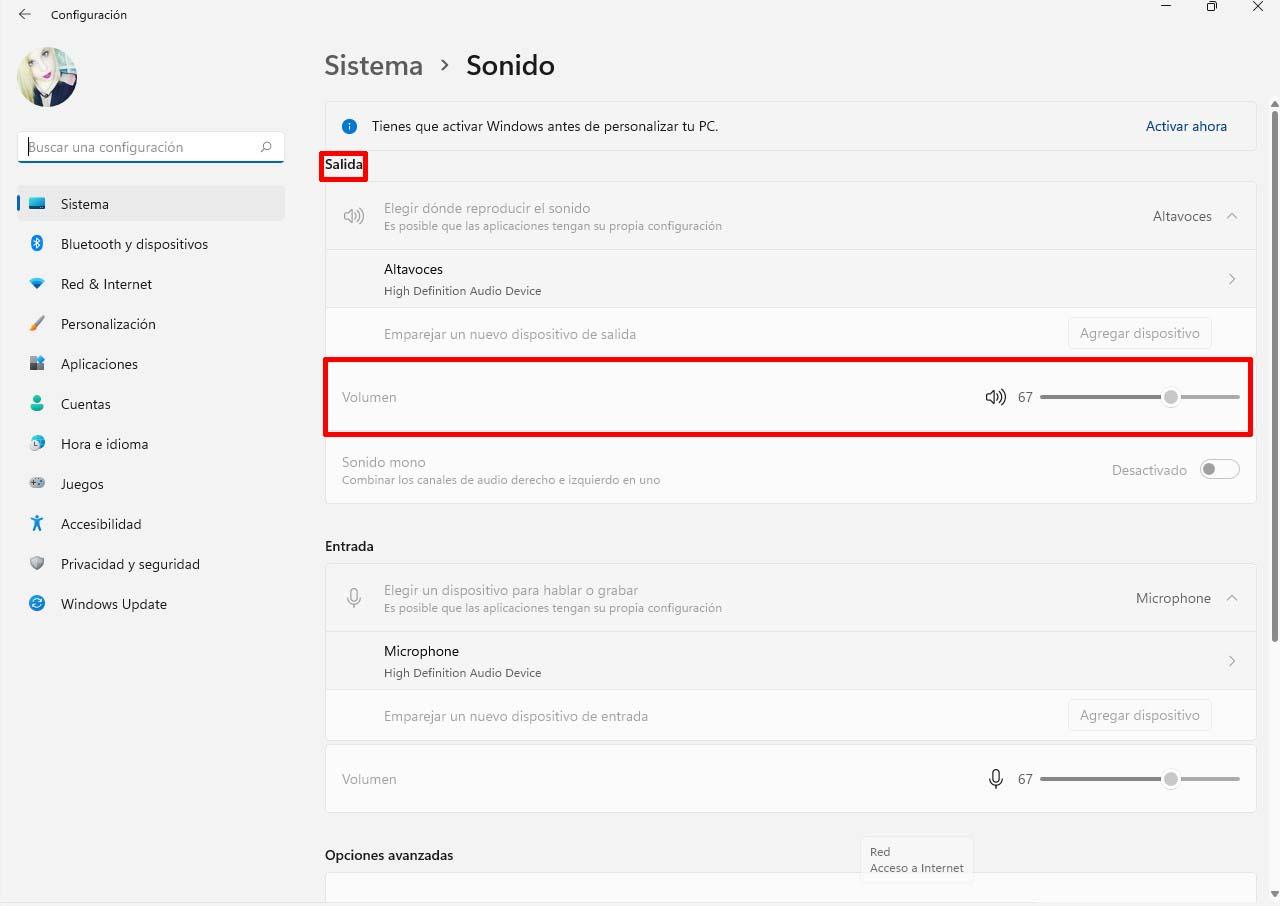Screen dimensions: 1280x906
Task: Open Cuentas settings
Action: click(x=85, y=404)
